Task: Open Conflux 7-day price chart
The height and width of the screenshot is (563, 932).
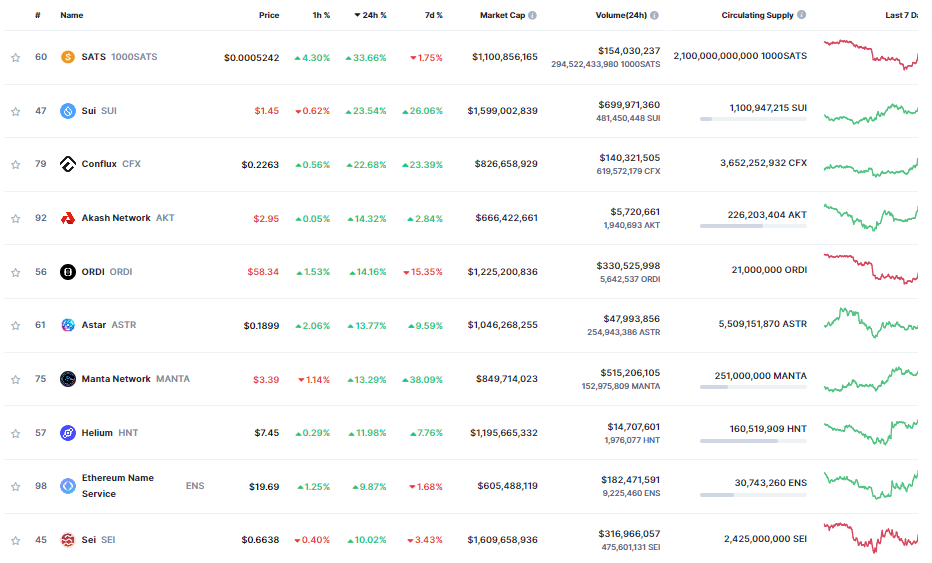Action: click(871, 167)
